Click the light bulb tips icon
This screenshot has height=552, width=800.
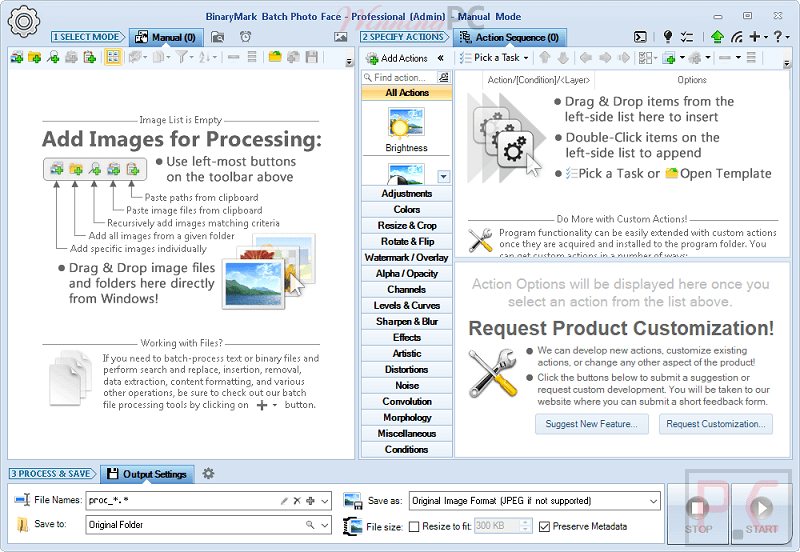click(667, 37)
